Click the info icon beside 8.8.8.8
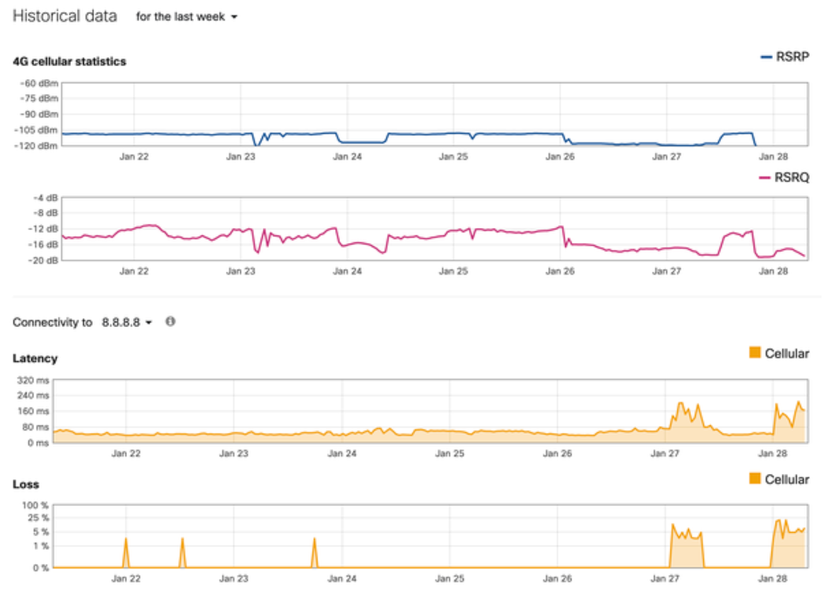The image size is (822, 594). pyautogui.click(x=170, y=322)
